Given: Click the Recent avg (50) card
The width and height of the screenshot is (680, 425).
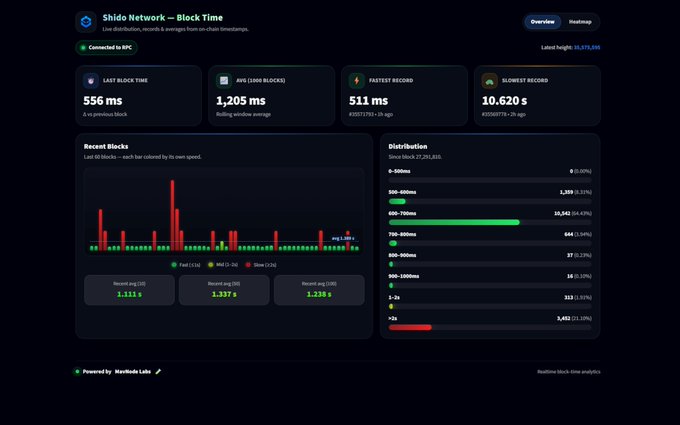Looking at the screenshot, I should click(224, 290).
